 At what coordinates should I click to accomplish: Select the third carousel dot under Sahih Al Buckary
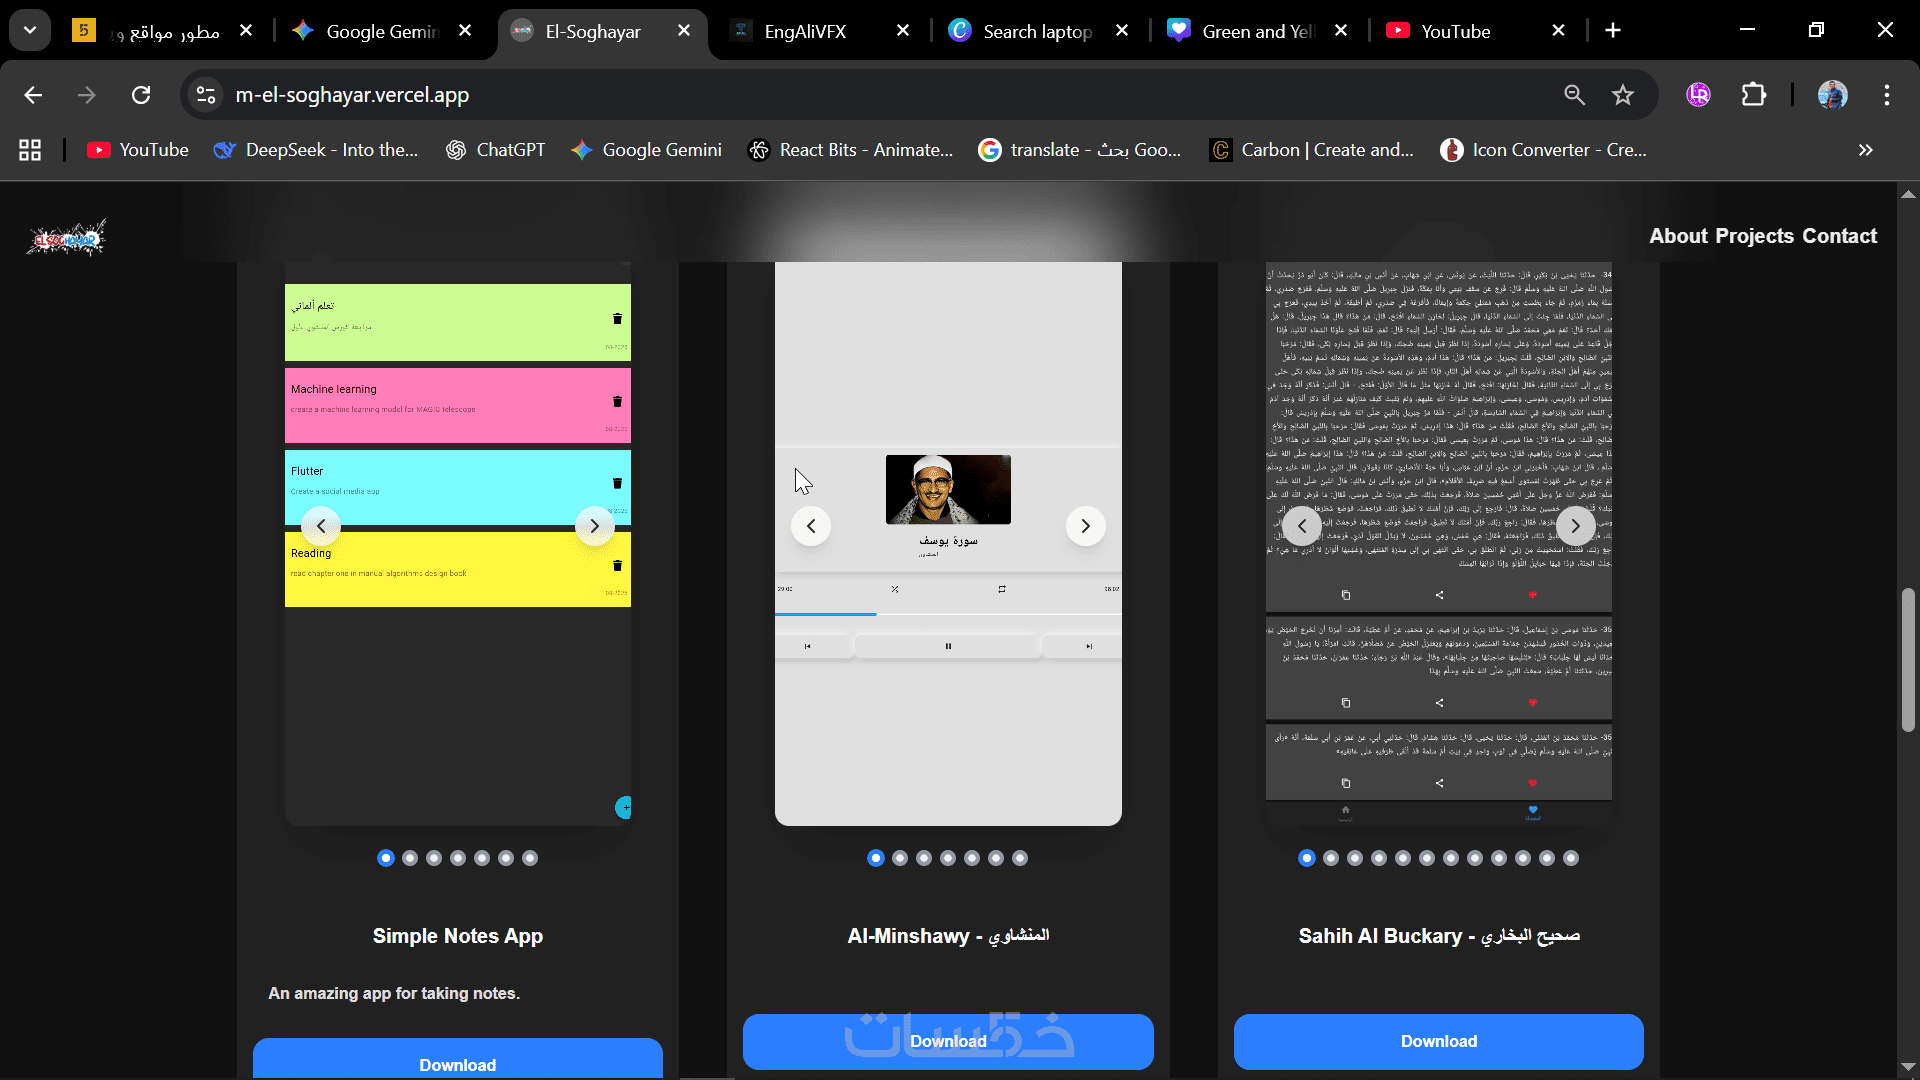pyautogui.click(x=1355, y=858)
